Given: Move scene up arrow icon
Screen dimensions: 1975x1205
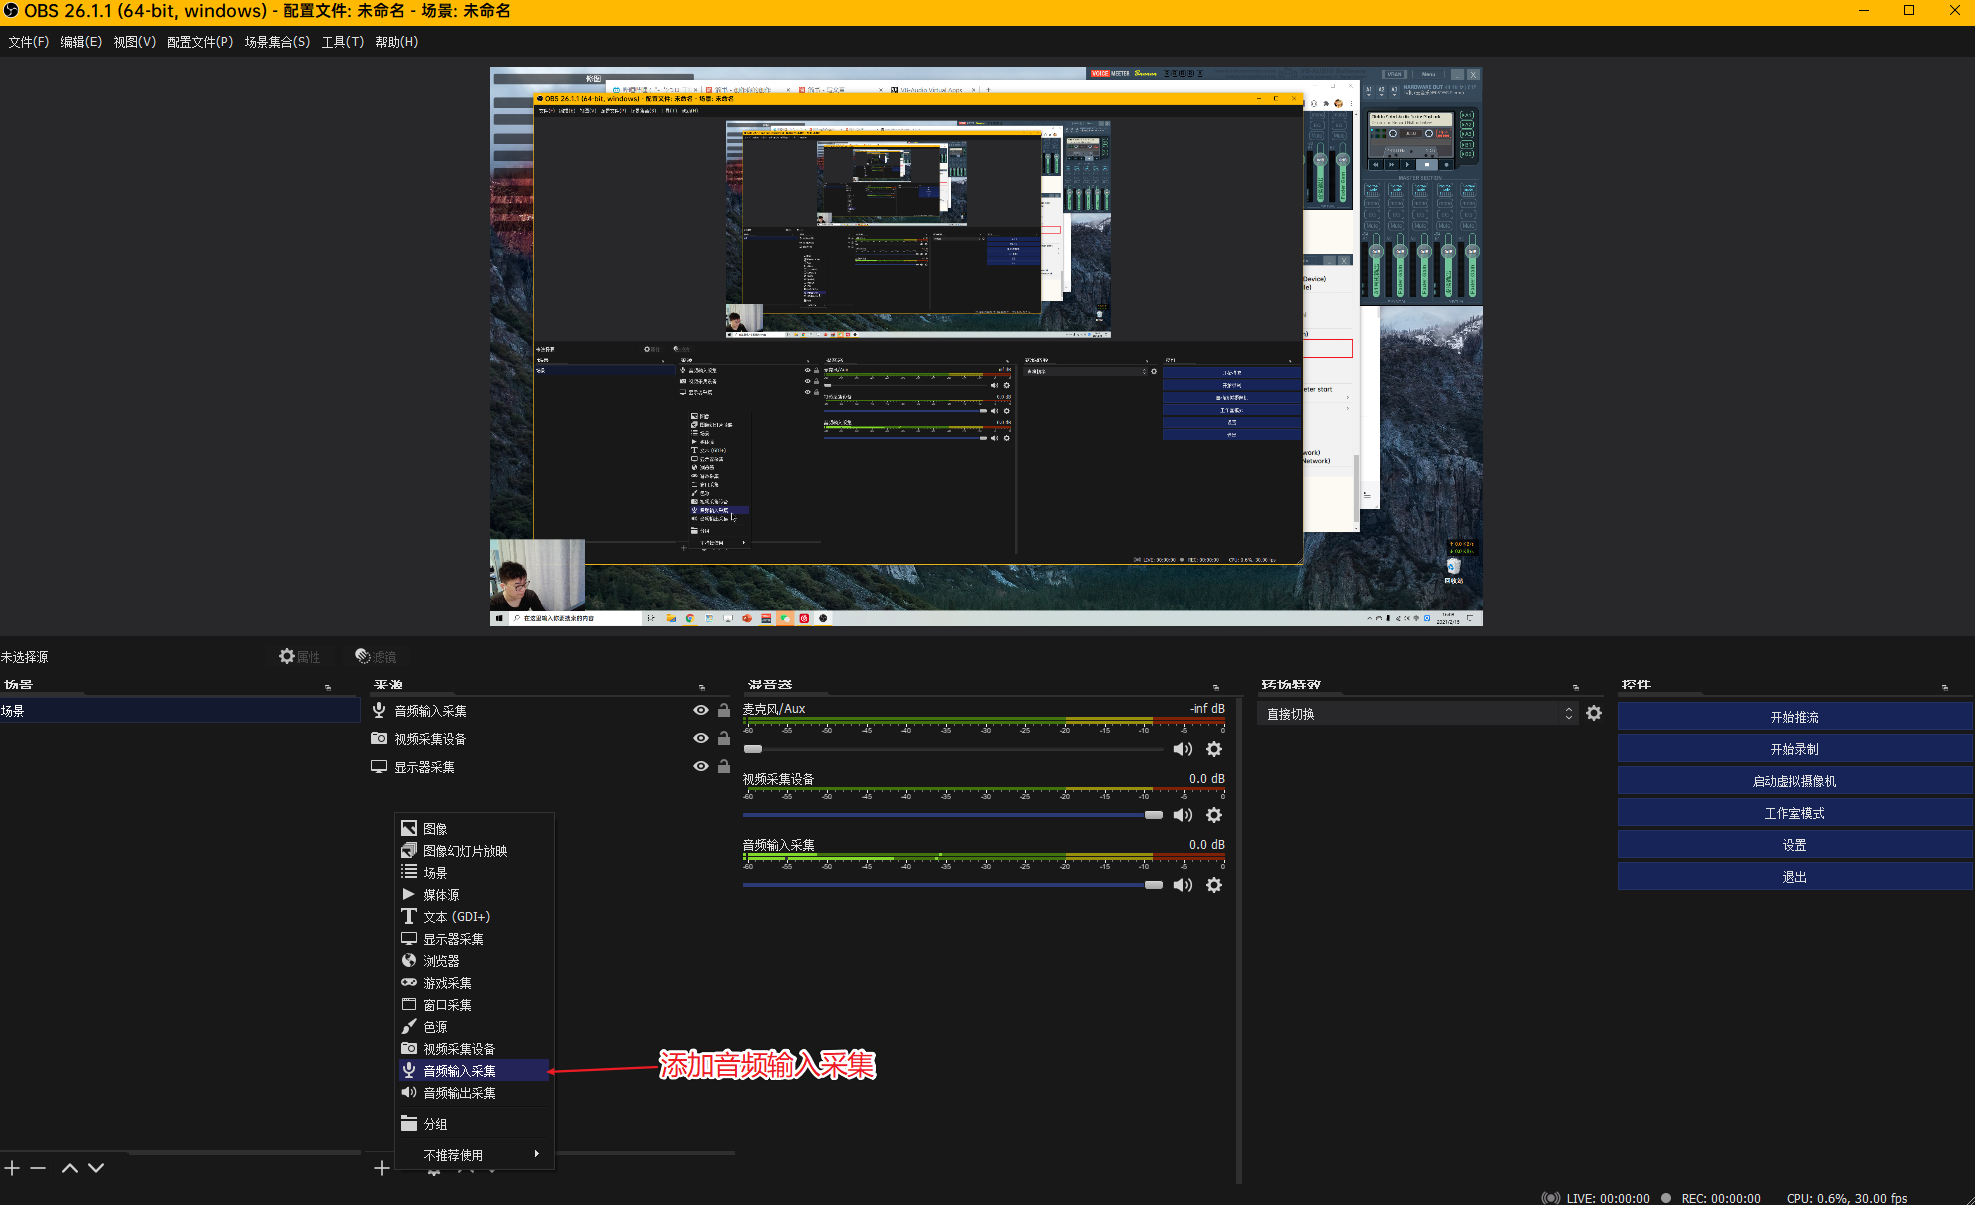Looking at the screenshot, I should tap(70, 1168).
